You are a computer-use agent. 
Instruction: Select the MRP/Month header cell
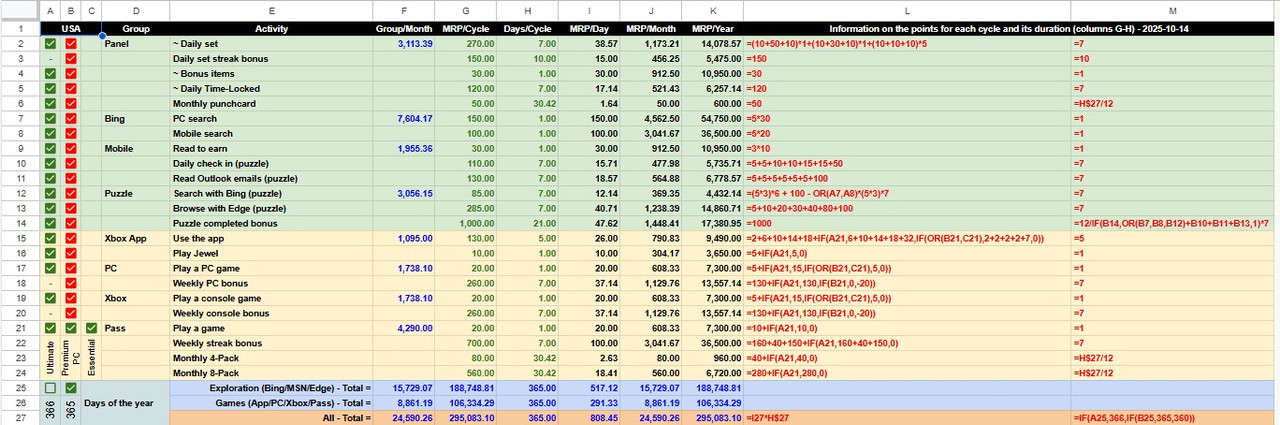tap(652, 29)
